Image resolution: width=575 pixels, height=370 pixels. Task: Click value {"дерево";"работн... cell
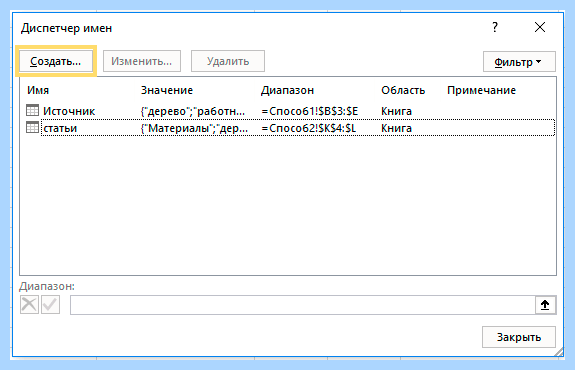click(193, 111)
